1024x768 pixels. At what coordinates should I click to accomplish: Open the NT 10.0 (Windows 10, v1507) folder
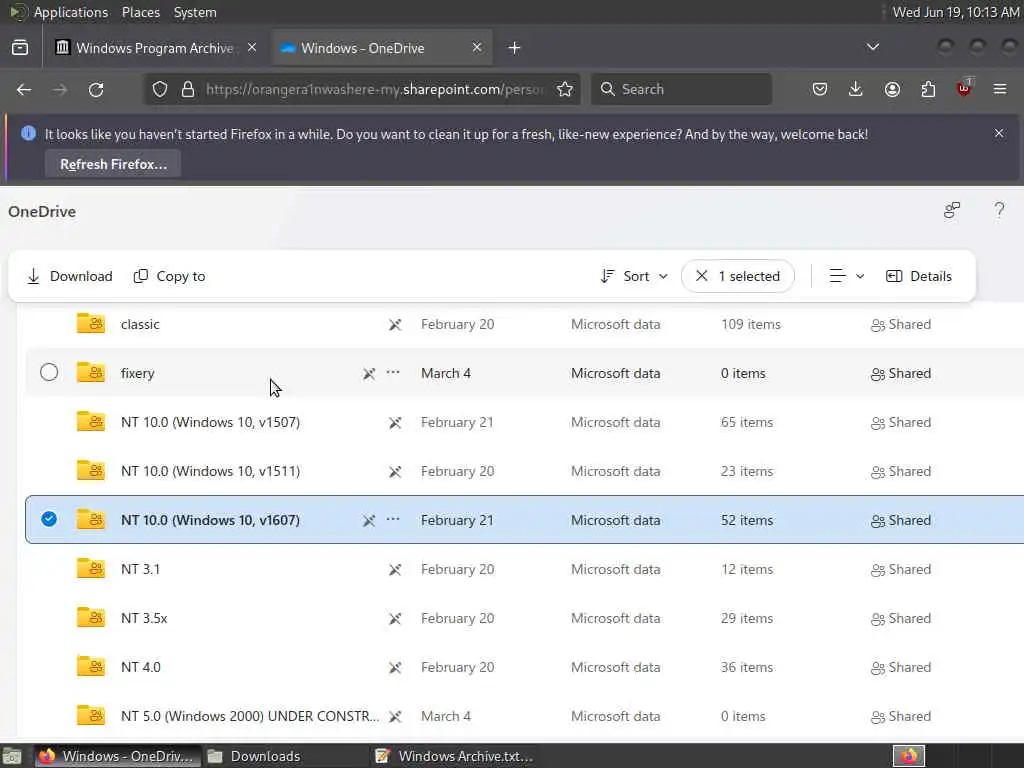click(210, 423)
